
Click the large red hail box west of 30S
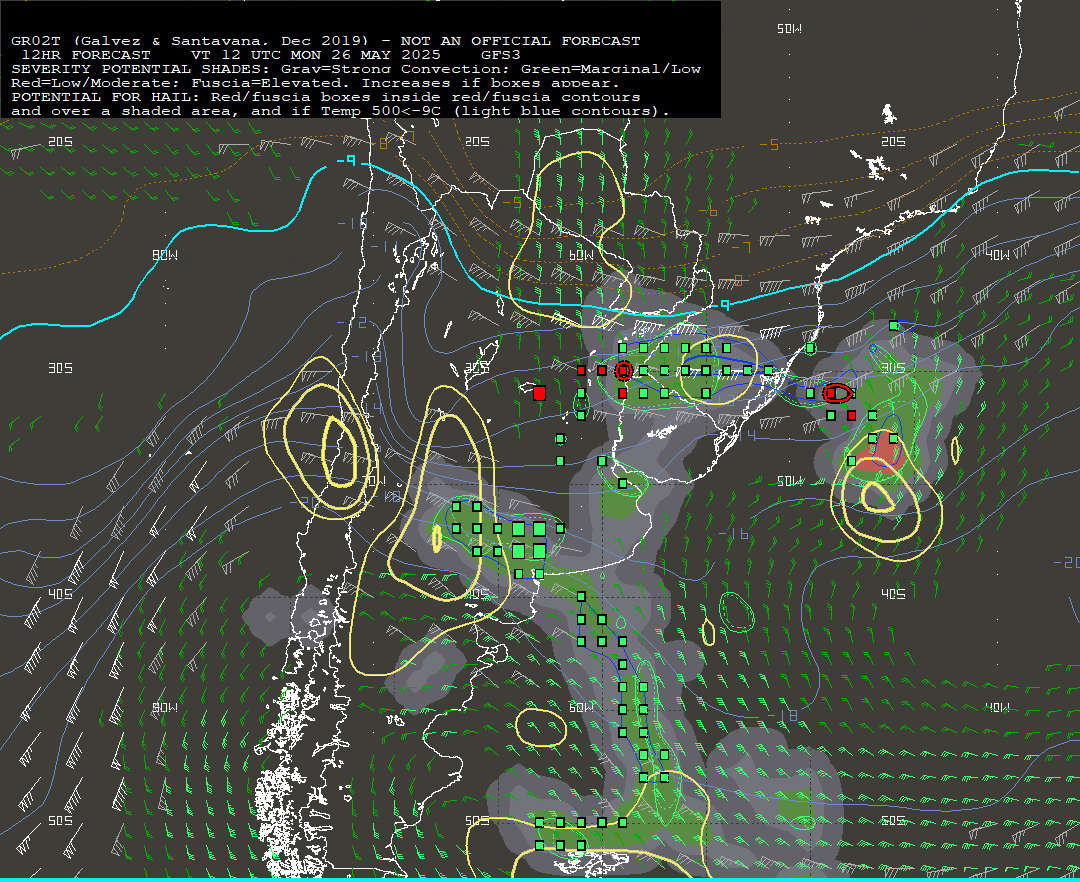[x=539, y=392]
